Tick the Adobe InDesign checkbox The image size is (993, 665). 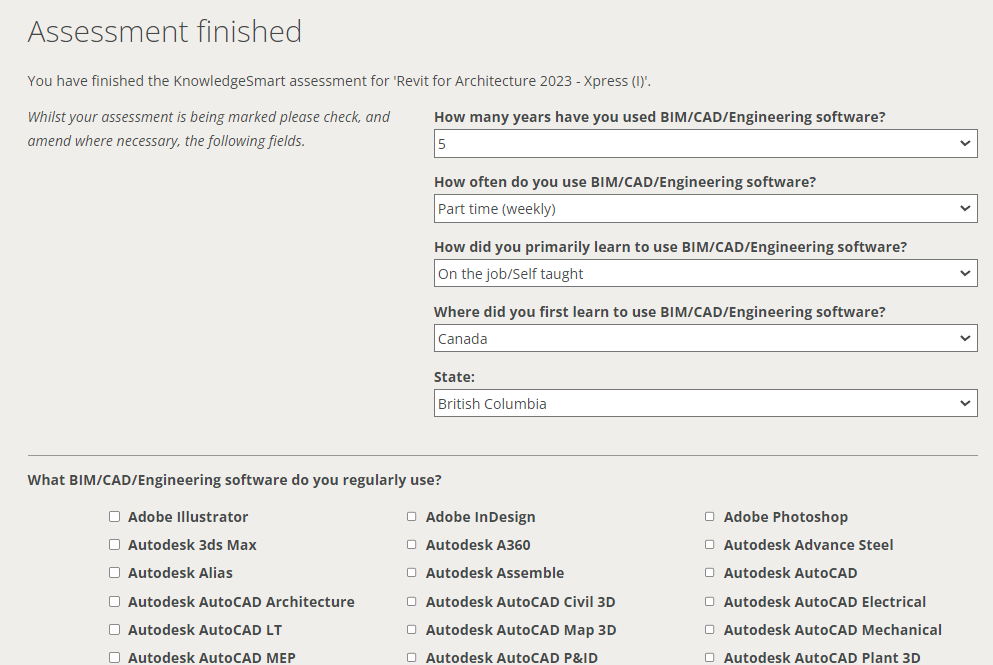[412, 517]
